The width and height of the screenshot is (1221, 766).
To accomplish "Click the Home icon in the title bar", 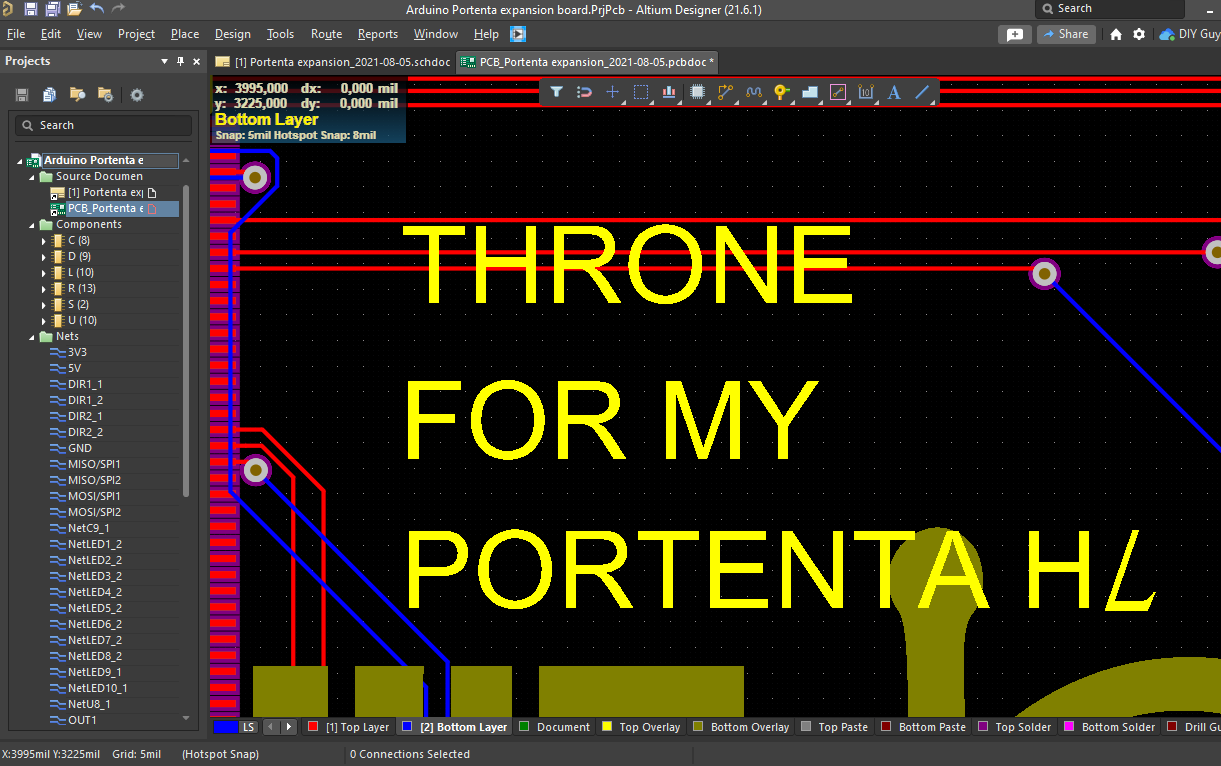I will pyautogui.click(x=1116, y=34).
